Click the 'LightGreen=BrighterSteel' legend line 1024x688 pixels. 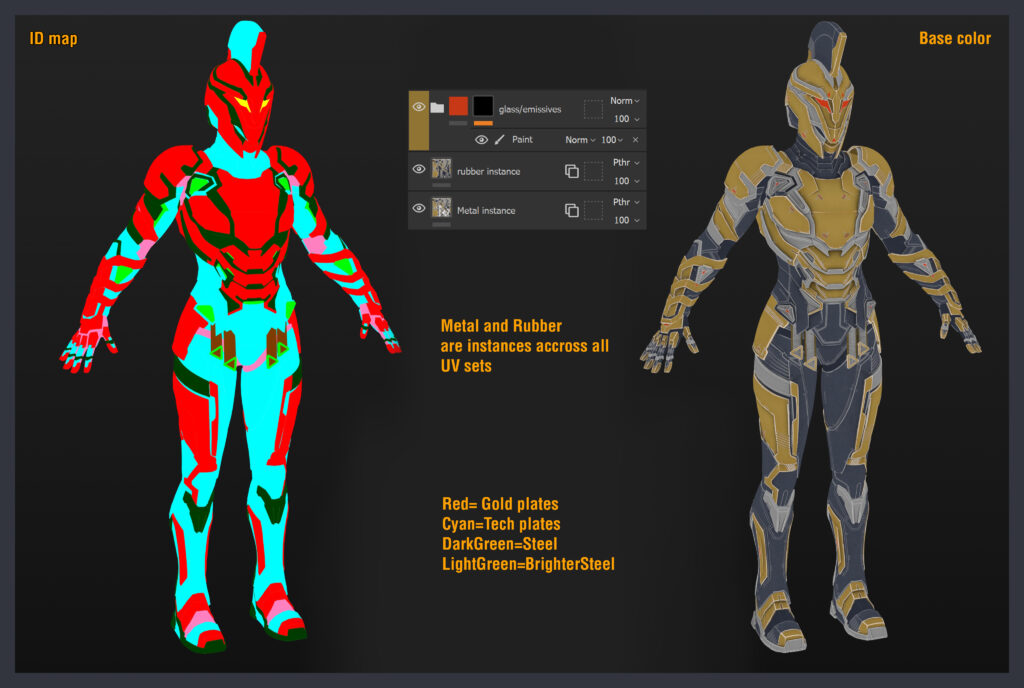click(x=528, y=564)
